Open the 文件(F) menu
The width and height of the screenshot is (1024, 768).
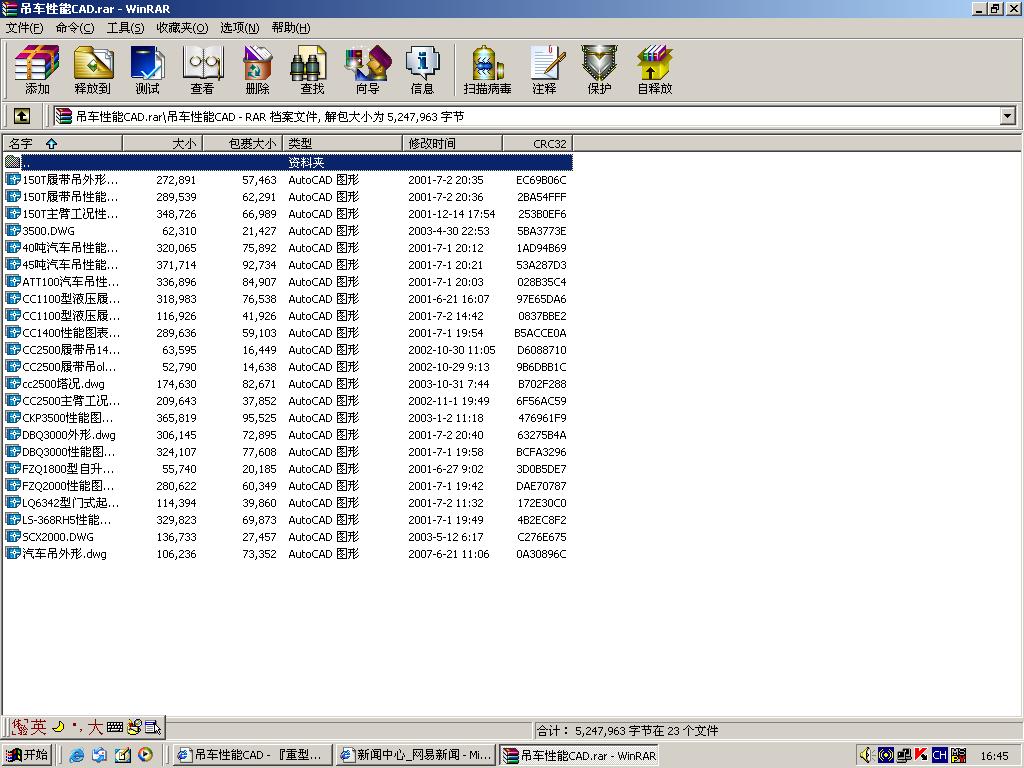tap(24, 27)
